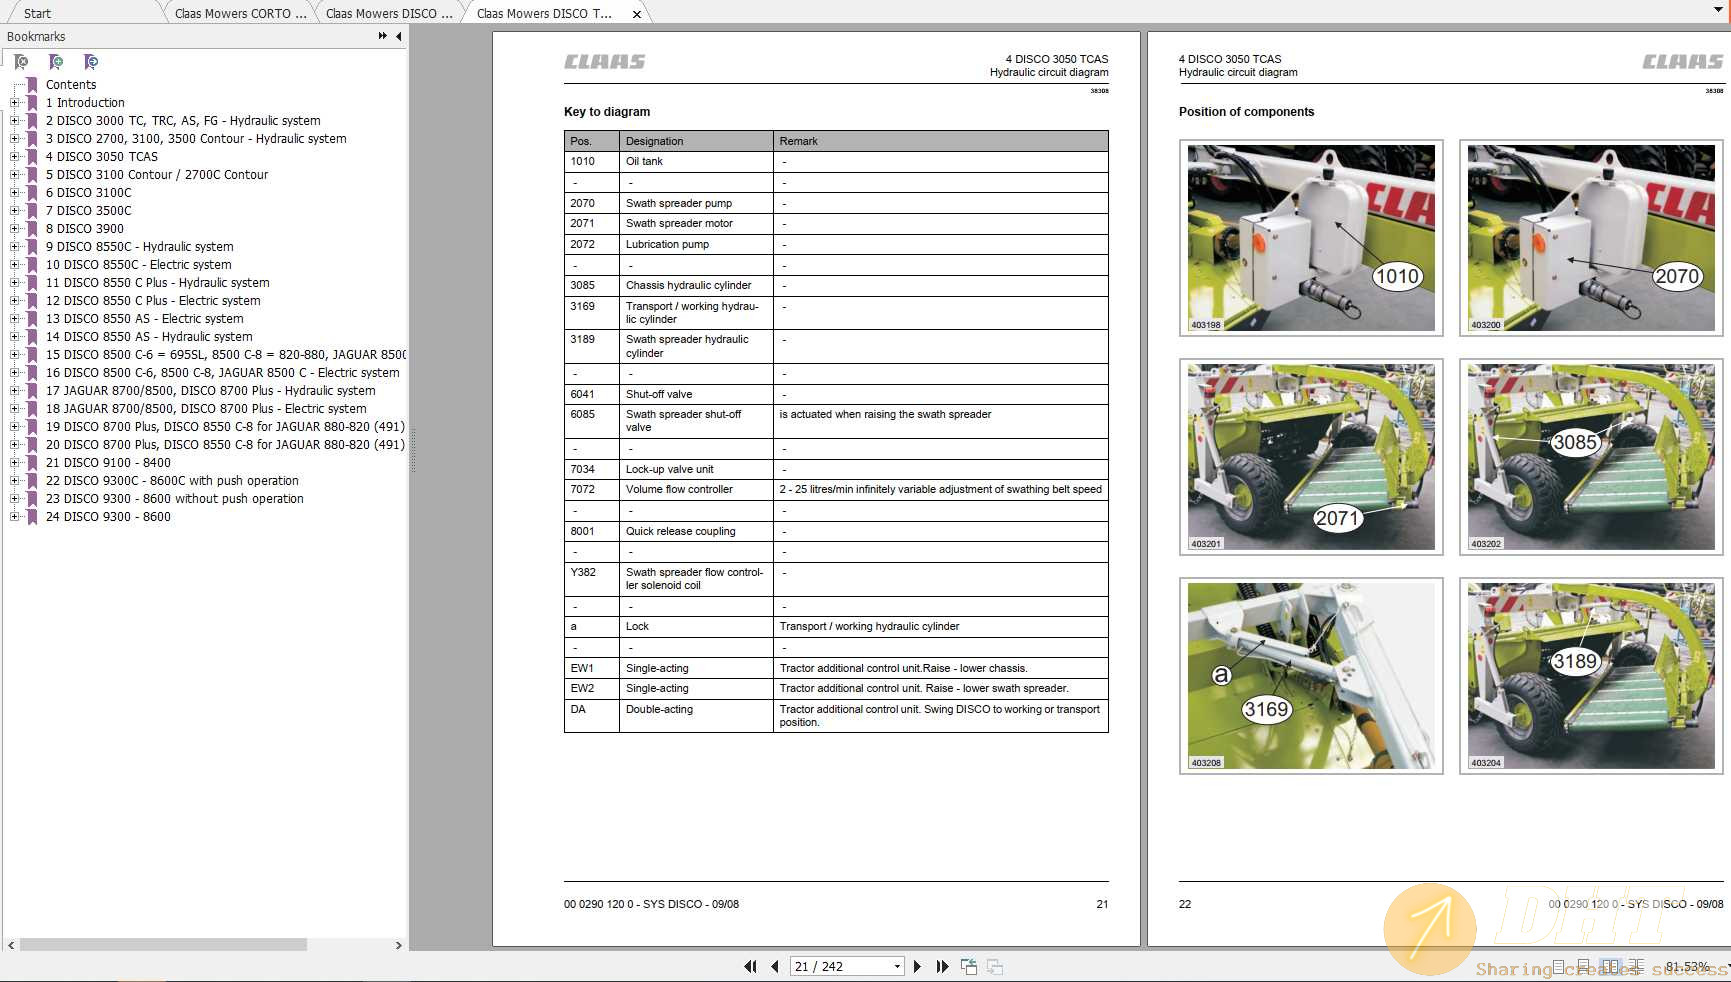Click the 'Volume flow controller' table cell
Viewport: 1731px width, 982px height.
coord(696,490)
